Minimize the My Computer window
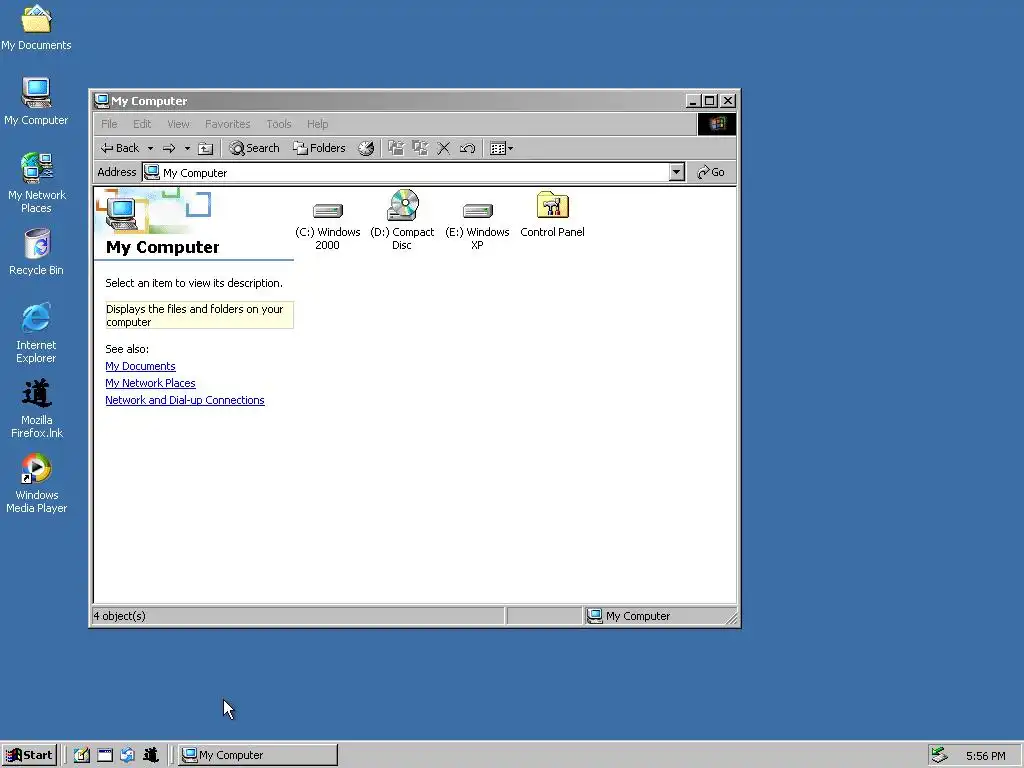Screen dimensions: 1024x768 (694, 101)
